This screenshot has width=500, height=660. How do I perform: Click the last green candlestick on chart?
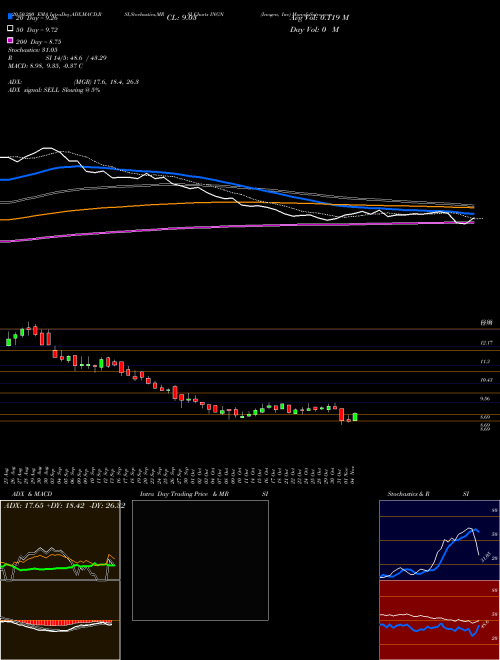[355, 417]
